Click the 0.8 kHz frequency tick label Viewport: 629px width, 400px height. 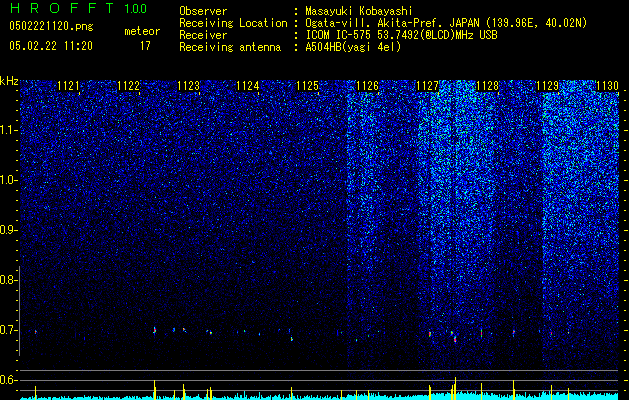(8, 280)
